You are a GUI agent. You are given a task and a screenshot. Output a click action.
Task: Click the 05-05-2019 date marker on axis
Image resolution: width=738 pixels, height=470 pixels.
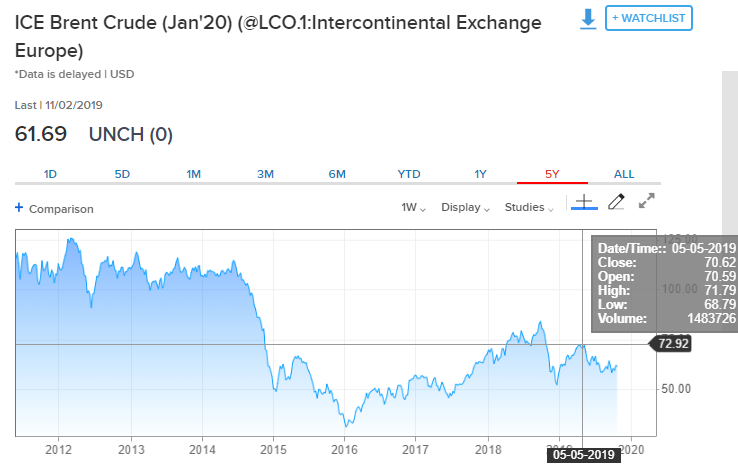click(x=582, y=454)
